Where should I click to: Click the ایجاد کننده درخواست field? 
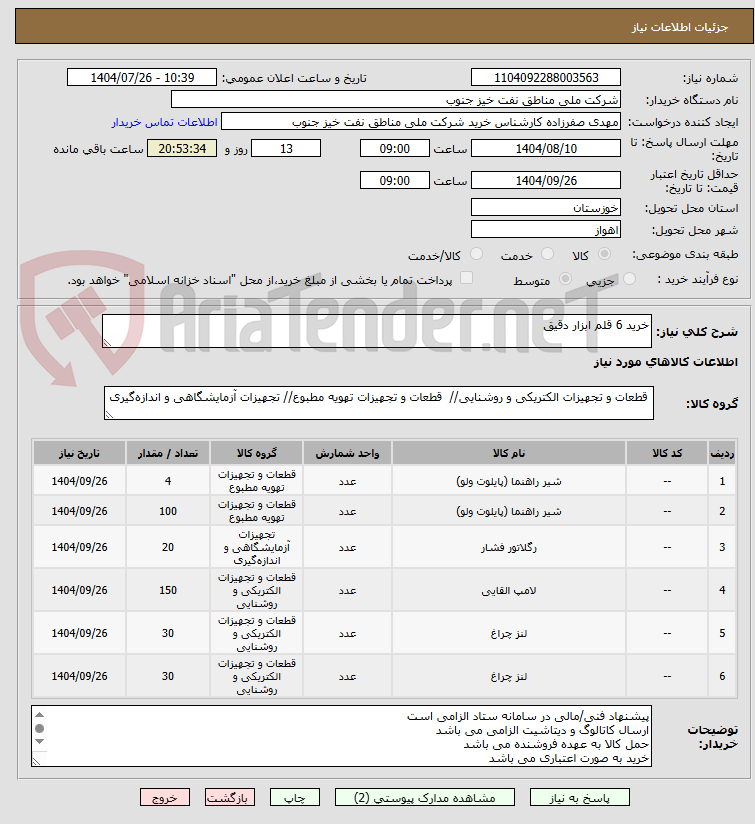pos(421,121)
